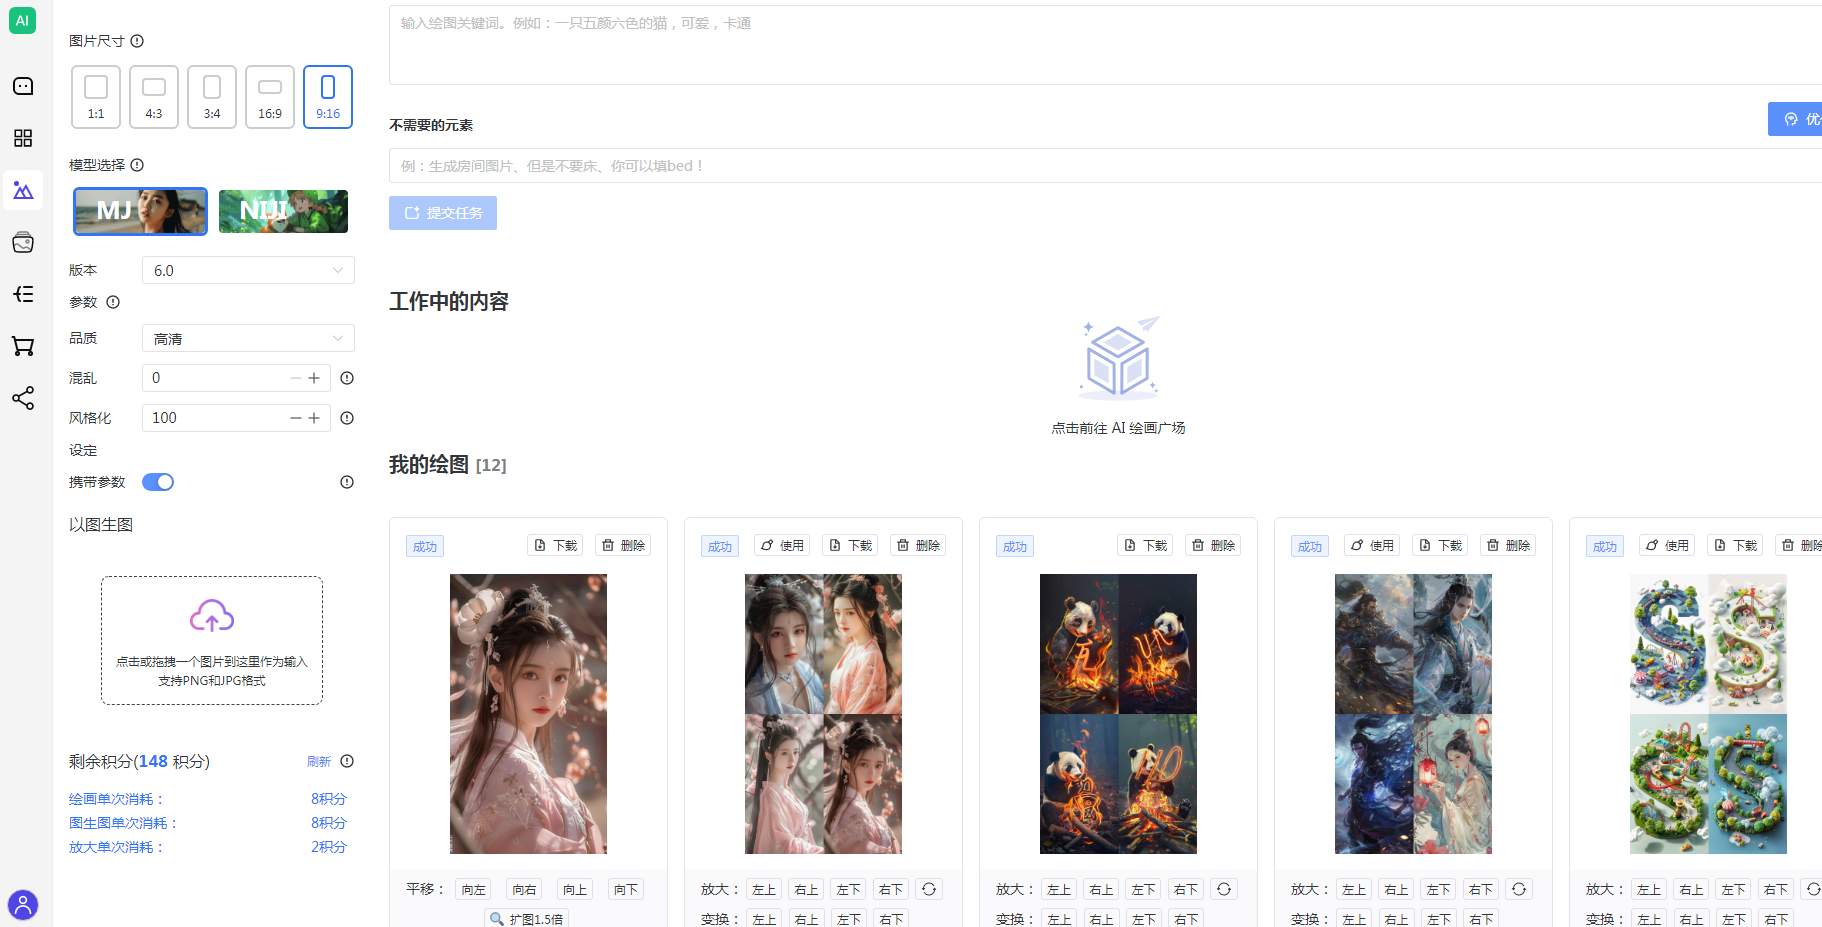
Task: Select the 3:4 image size
Action: pyautogui.click(x=212, y=97)
